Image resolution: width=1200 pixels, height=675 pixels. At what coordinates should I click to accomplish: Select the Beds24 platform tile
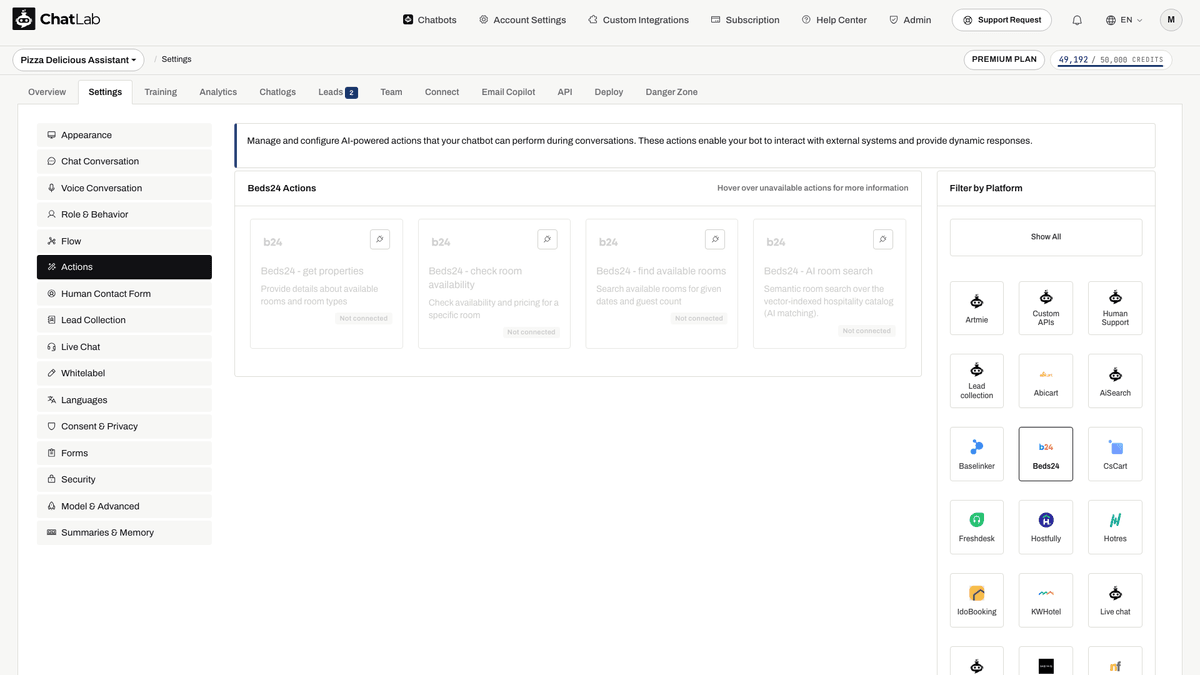coord(1046,454)
